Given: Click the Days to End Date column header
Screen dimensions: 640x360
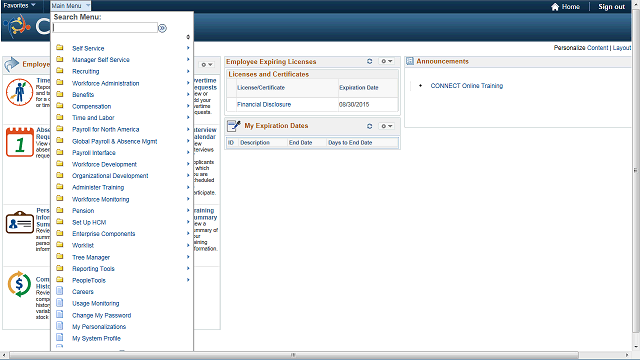Looking at the screenshot, I should pyautogui.click(x=350, y=143).
